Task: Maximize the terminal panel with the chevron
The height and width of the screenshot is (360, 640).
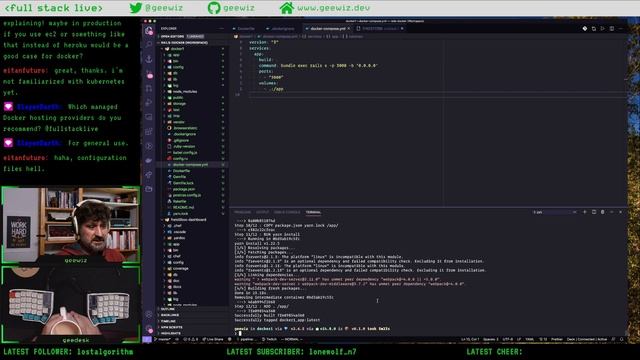Action: 611,212
